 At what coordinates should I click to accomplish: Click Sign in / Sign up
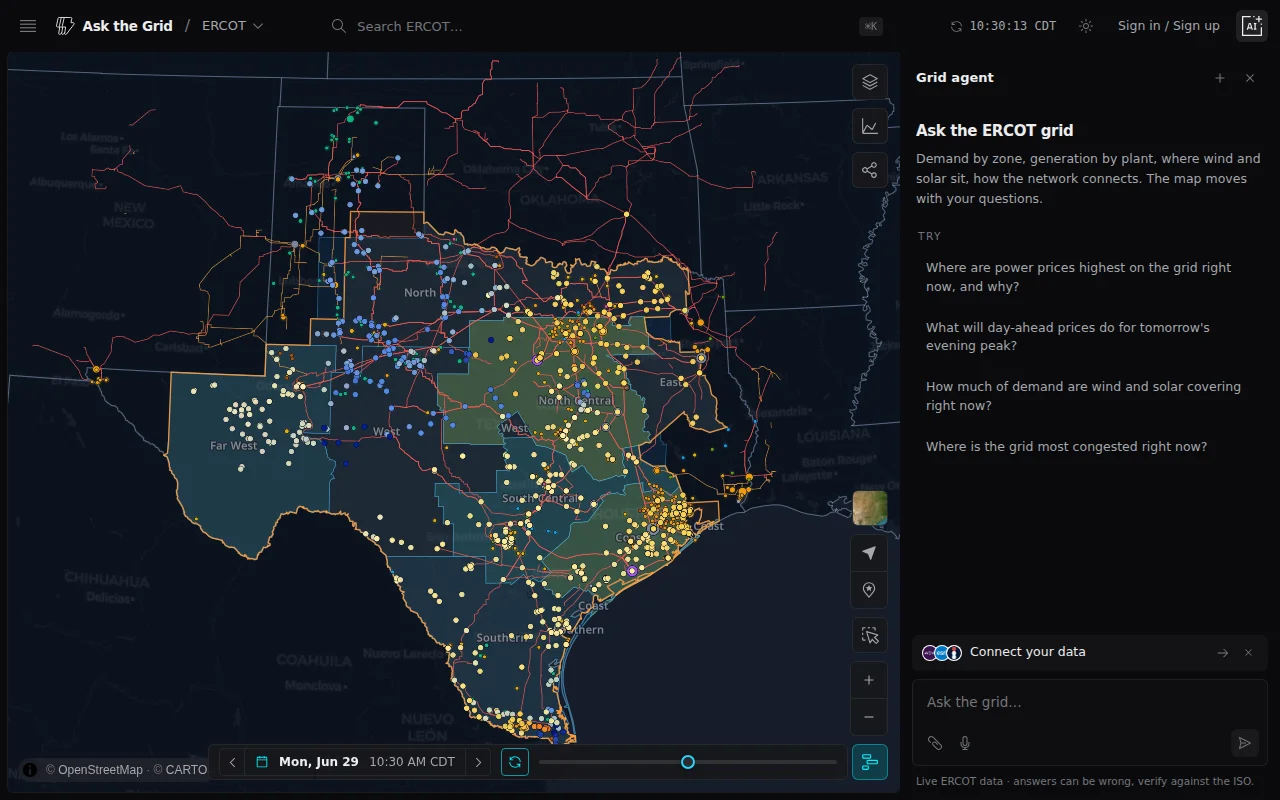[1168, 26]
